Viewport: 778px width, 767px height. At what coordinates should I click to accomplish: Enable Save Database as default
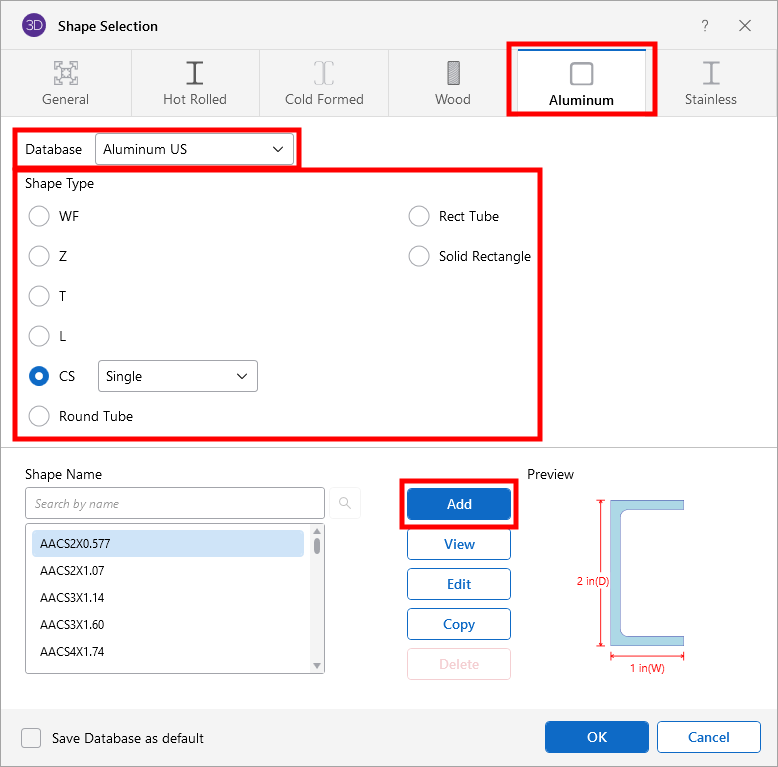pyautogui.click(x=32, y=738)
